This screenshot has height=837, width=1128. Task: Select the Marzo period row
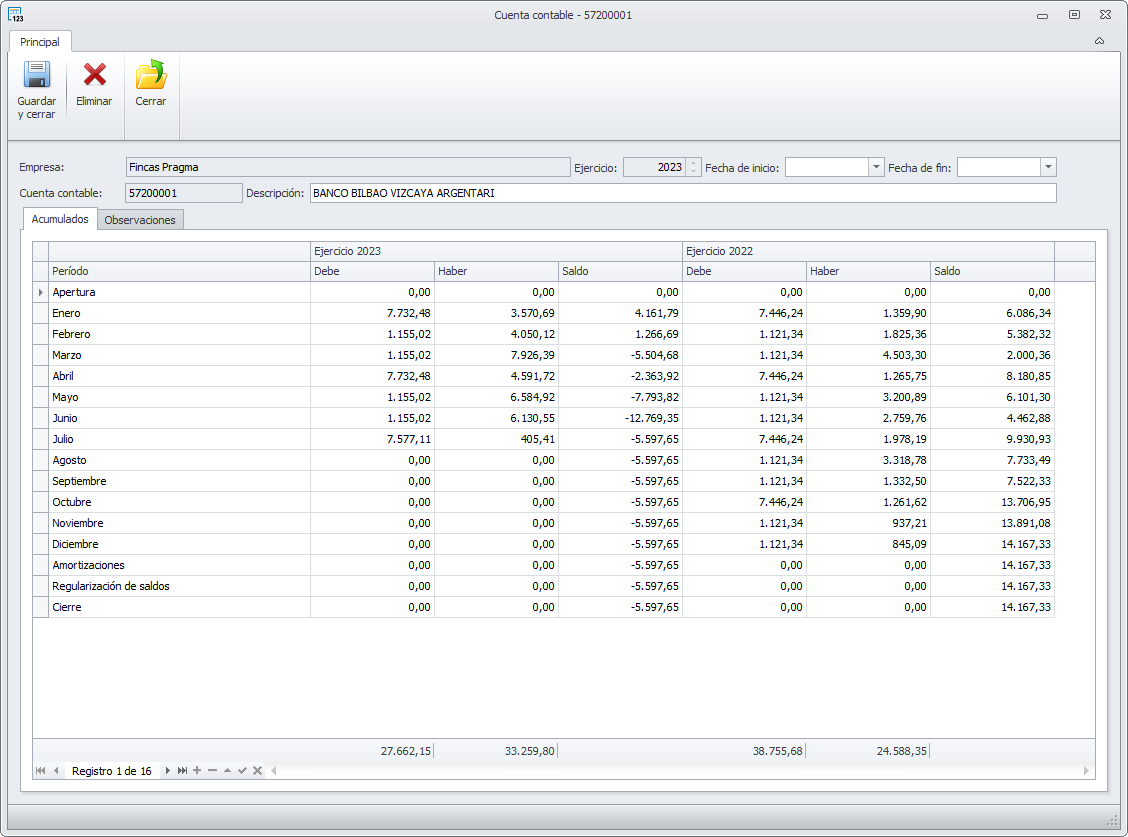(x=67, y=355)
